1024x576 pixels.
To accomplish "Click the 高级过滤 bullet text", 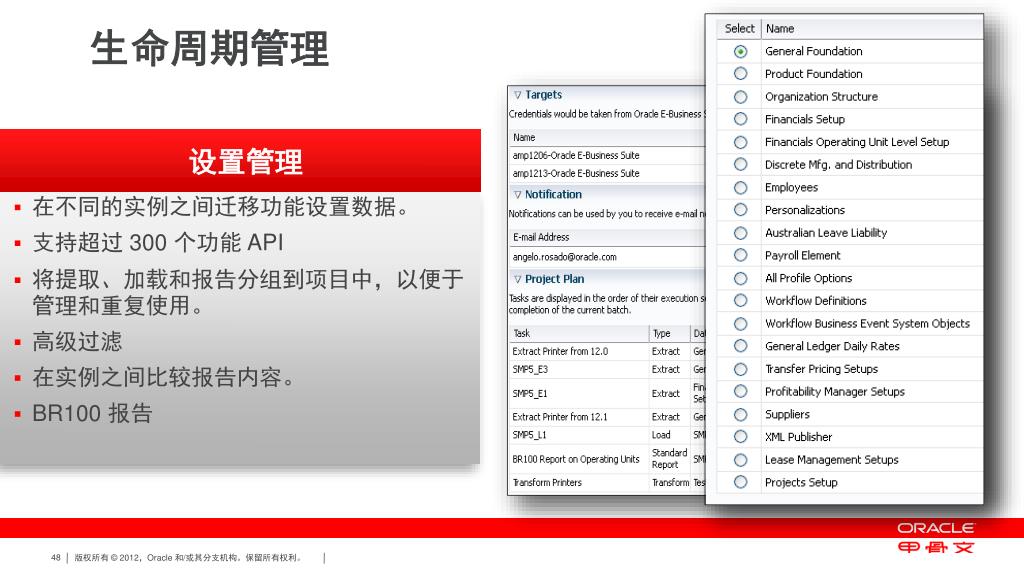I will point(77,341).
